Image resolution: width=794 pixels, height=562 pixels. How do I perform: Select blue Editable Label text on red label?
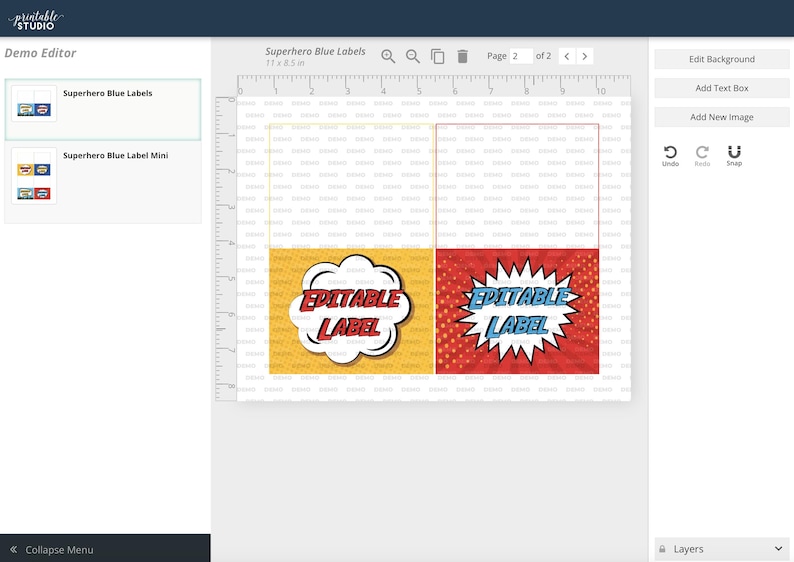(519, 312)
